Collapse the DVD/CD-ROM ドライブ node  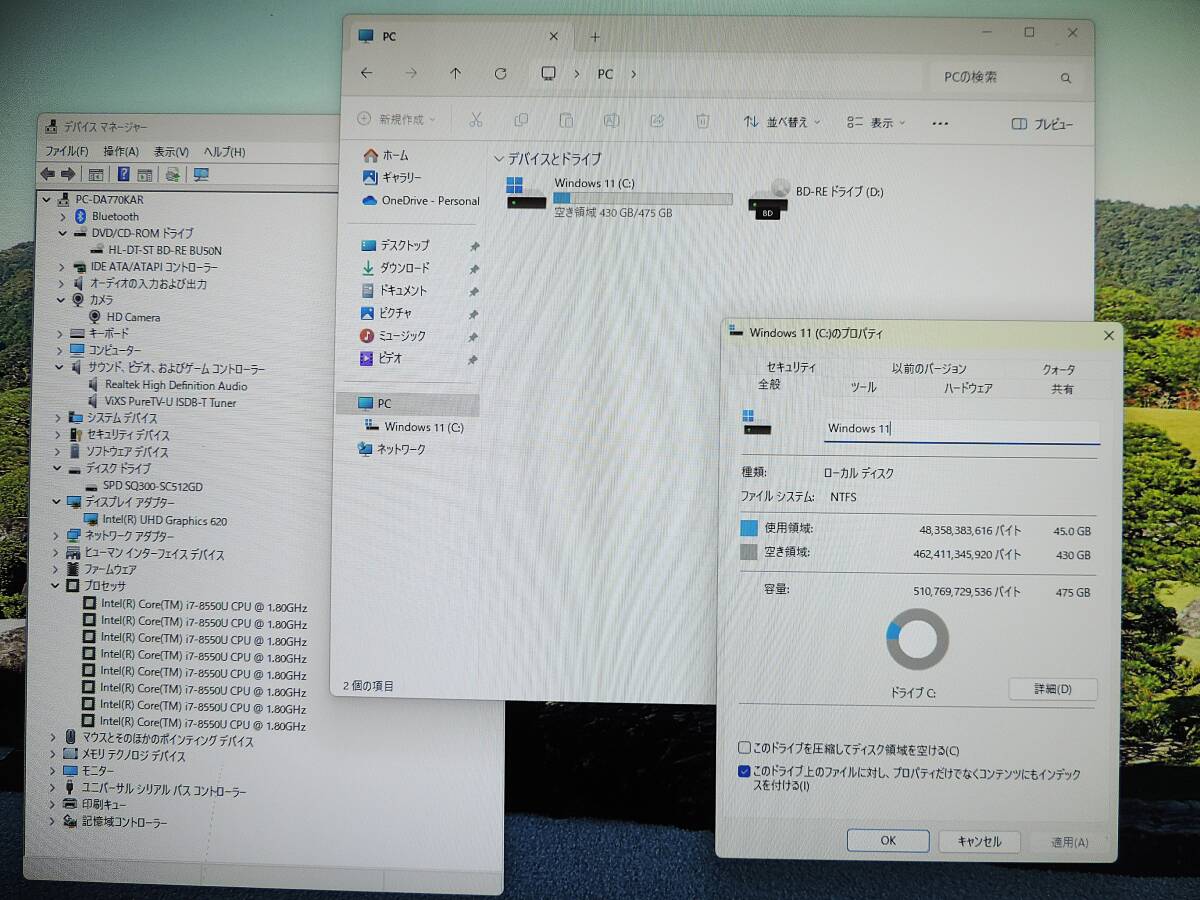tap(62, 233)
